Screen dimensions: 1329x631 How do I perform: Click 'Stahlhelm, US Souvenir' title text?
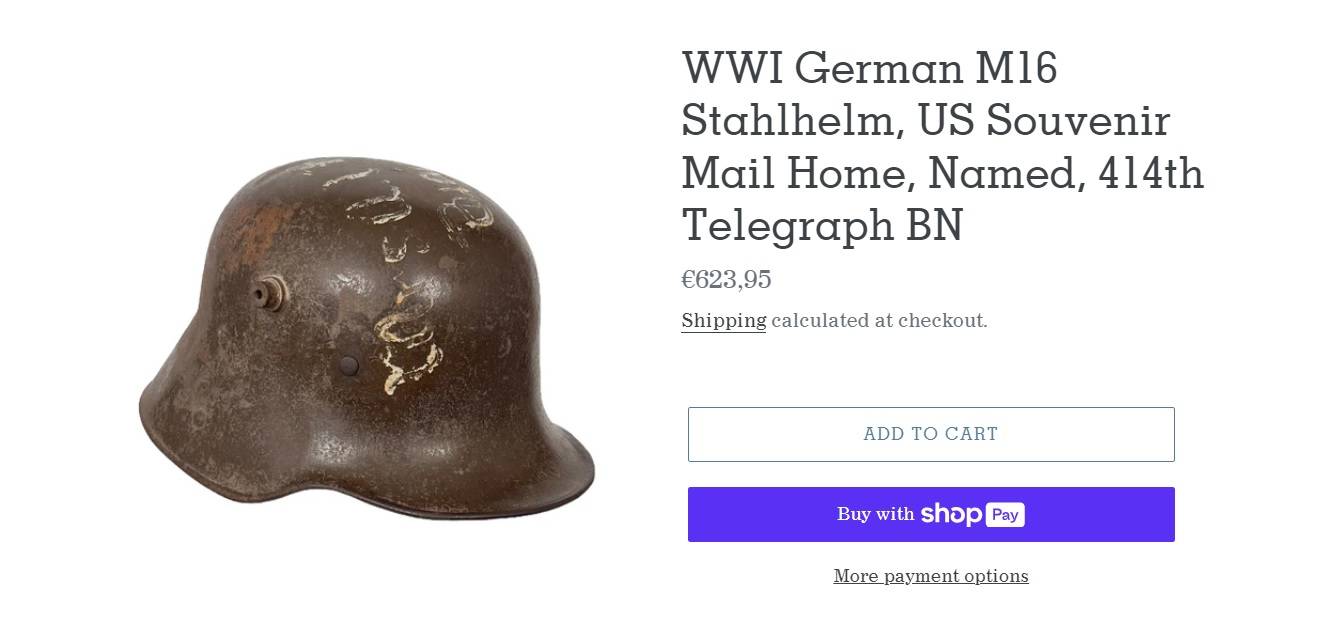pyautogui.click(x=926, y=121)
